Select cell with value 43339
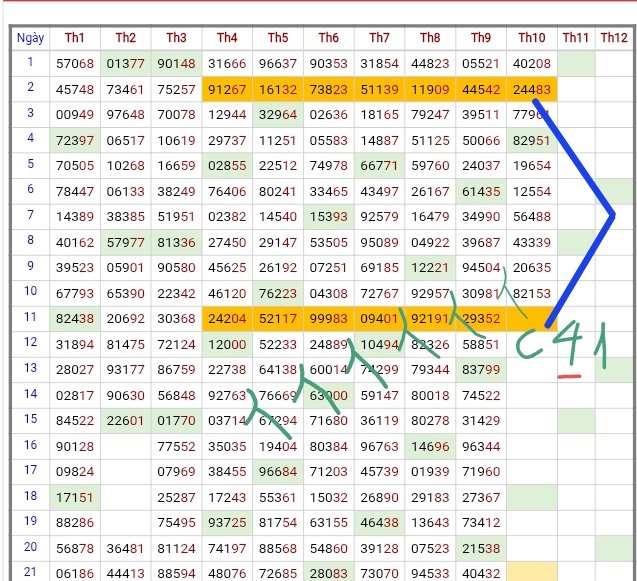This screenshot has height=581, width=637. coord(532,243)
